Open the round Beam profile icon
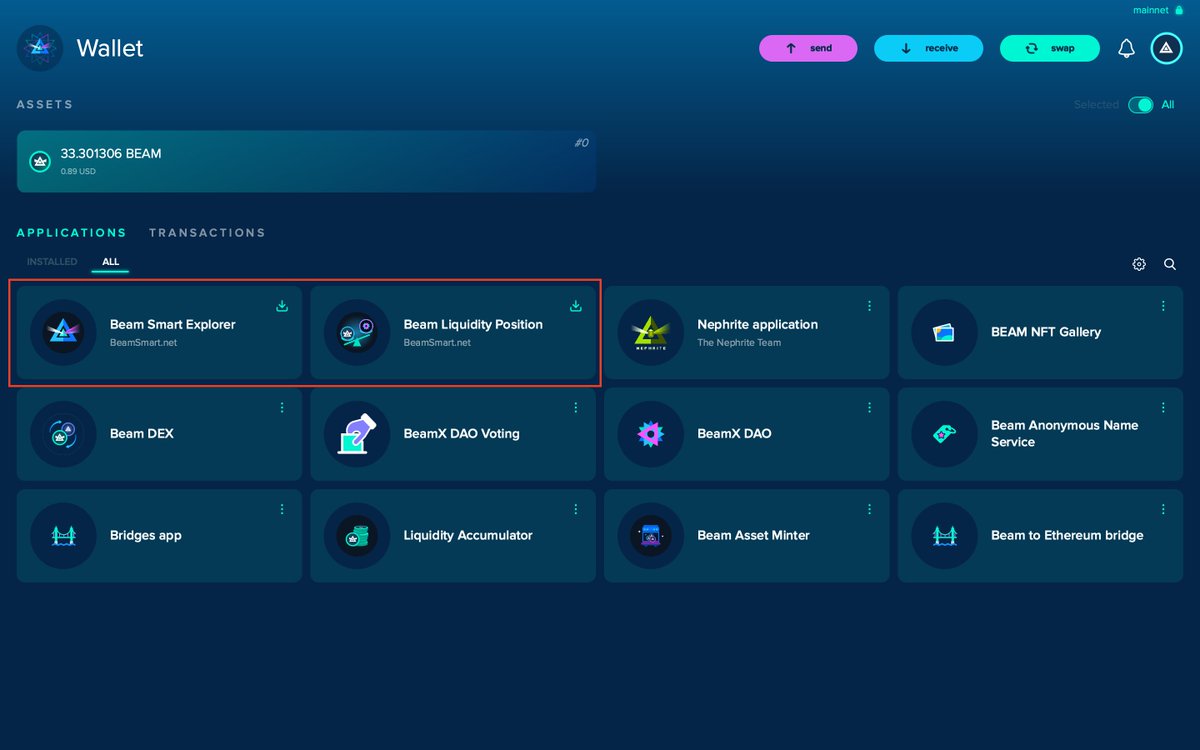 coord(1166,48)
